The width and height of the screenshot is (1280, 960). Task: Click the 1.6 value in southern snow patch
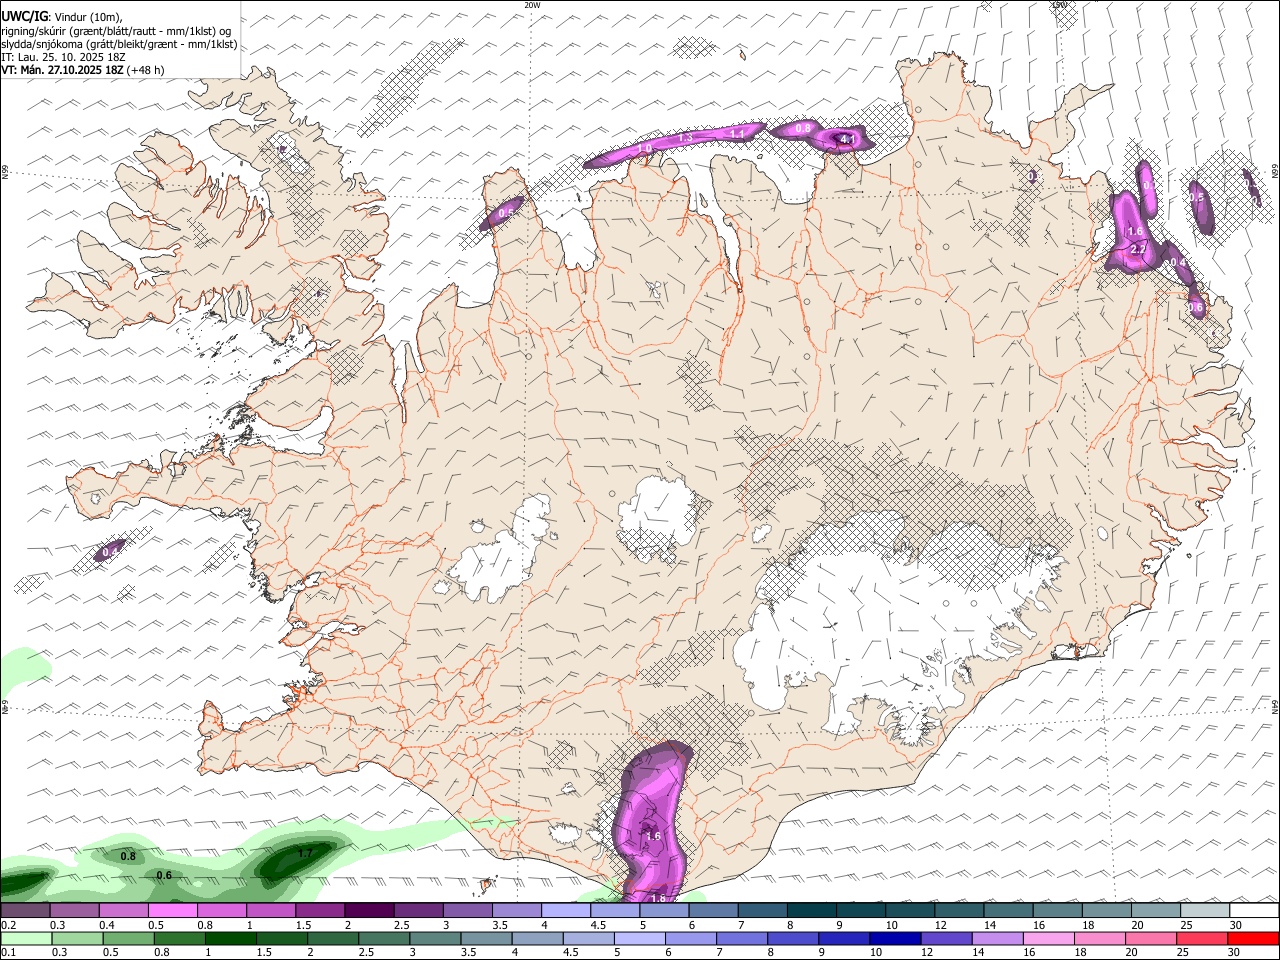tap(654, 836)
